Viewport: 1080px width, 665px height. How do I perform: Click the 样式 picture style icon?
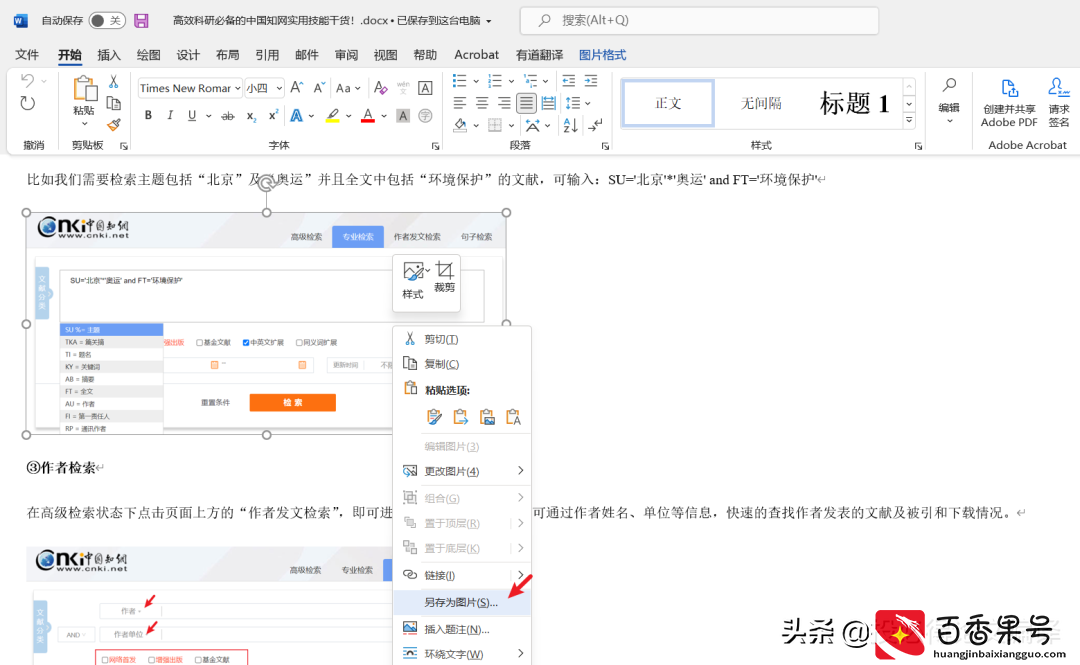414,280
